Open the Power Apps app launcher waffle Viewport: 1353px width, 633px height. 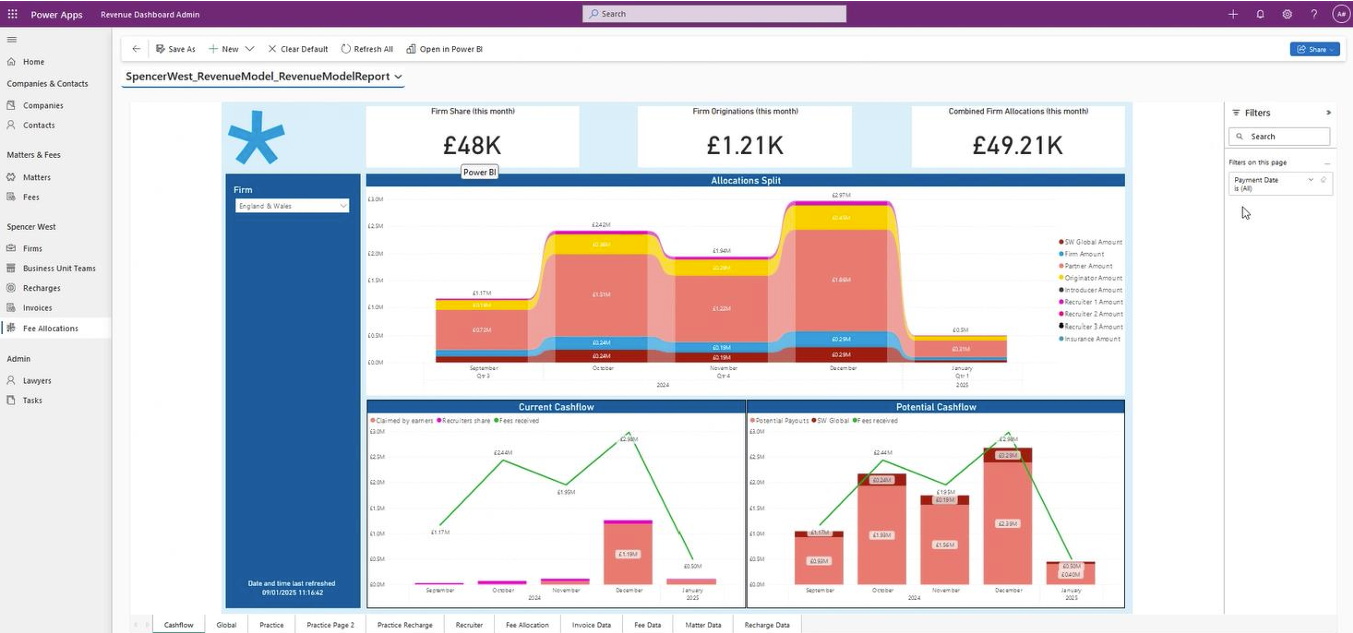tap(12, 14)
